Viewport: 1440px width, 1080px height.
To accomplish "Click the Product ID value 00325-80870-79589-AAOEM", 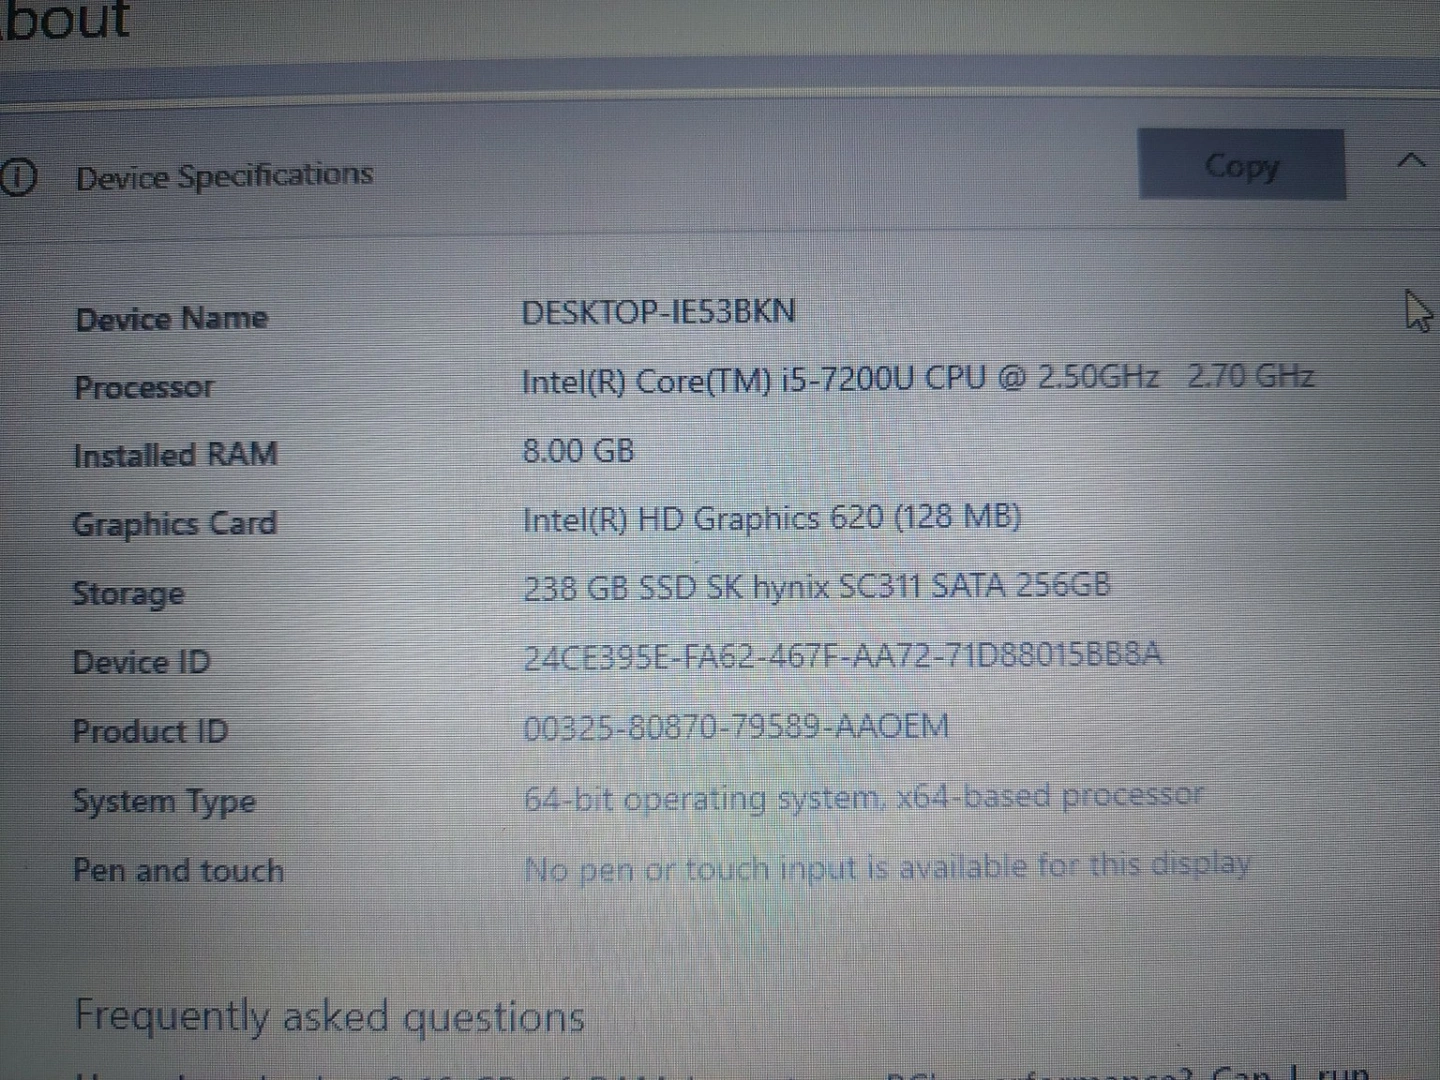I will pos(735,727).
